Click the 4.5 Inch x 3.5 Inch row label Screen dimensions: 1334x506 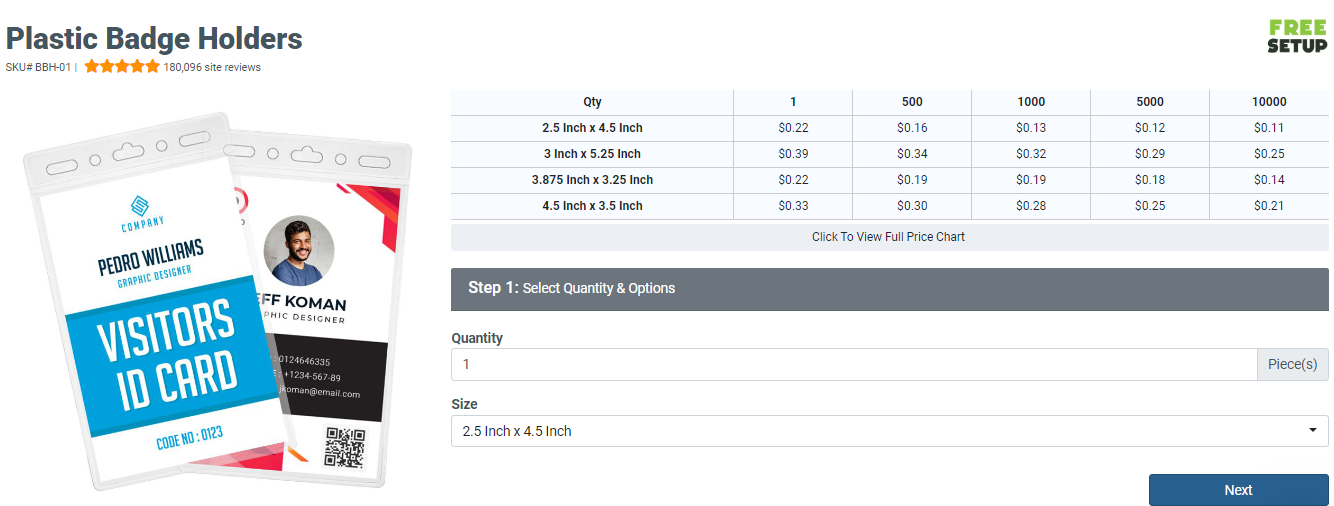pyautogui.click(x=592, y=206)
